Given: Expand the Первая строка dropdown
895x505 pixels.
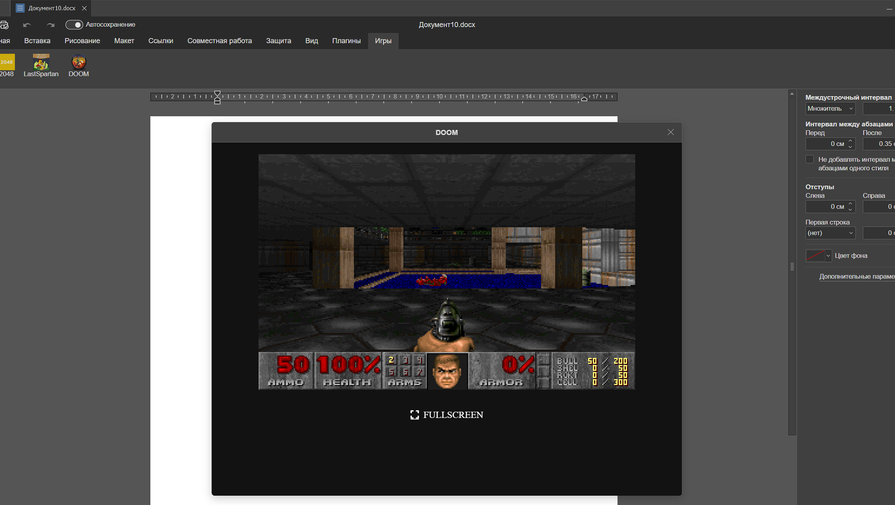Looking at the screenshot, I should tap(830, 233).
